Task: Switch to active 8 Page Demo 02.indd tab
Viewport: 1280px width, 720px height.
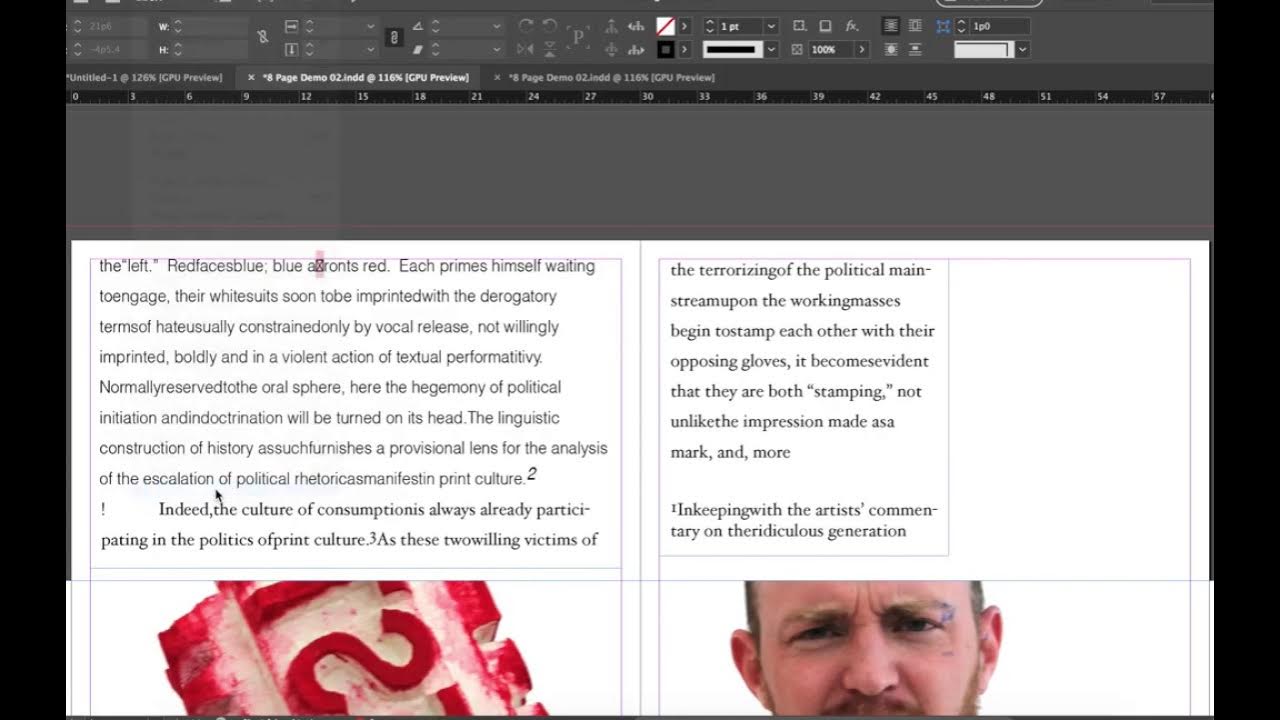Action: coord(365,77)
